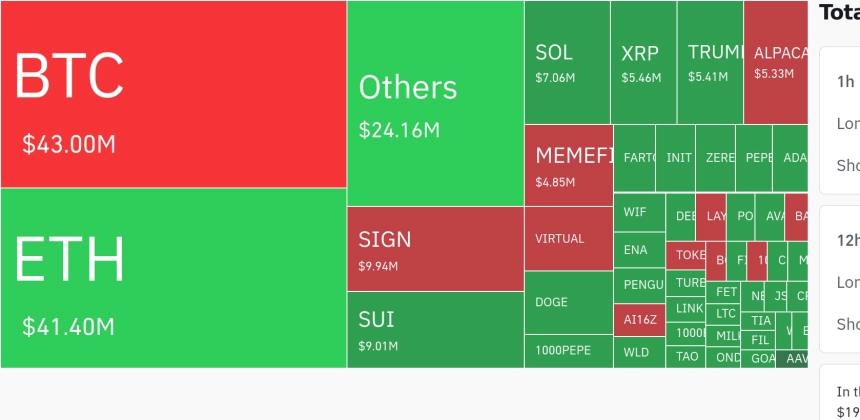Open the XRP $5.46M tile
This screenshot has height=420, width=860.
643,63
